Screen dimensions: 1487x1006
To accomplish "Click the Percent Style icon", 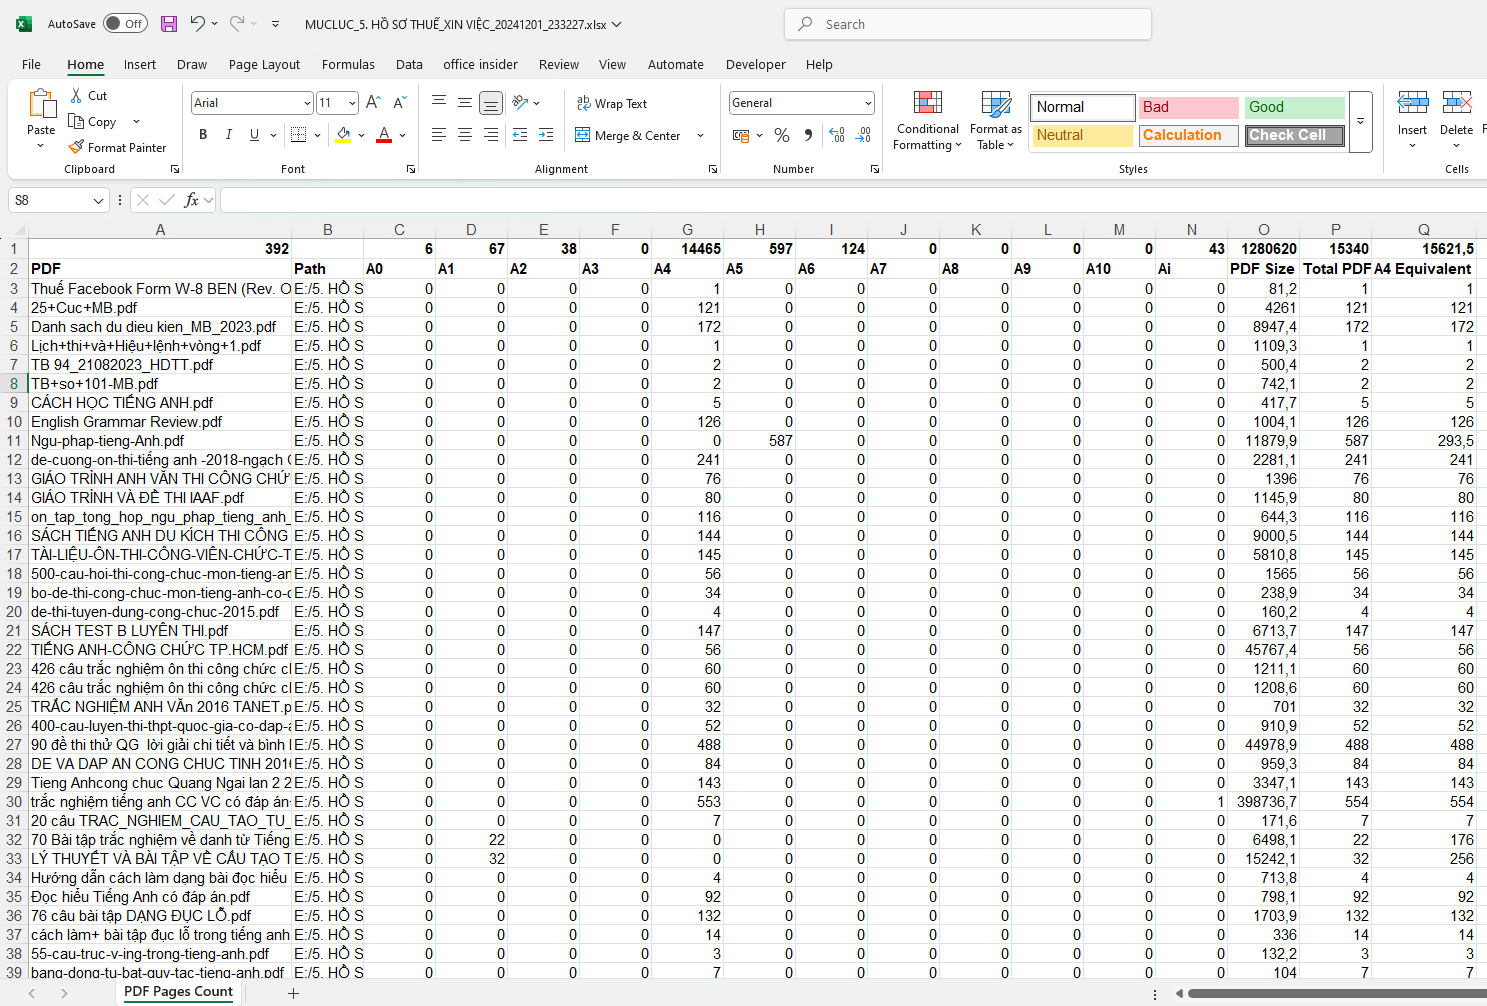I will [x=782, y=135].
